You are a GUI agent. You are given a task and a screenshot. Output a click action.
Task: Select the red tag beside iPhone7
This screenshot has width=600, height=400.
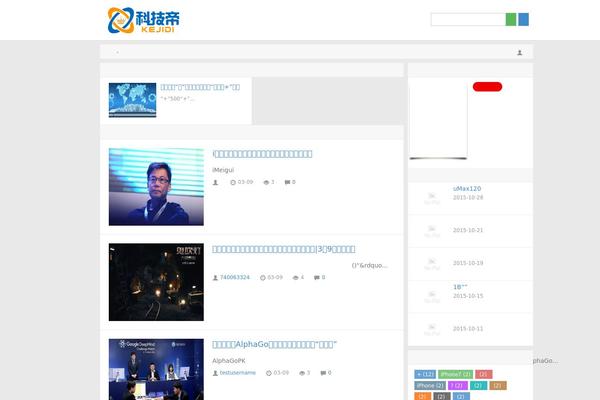click(x=484, y=374)
